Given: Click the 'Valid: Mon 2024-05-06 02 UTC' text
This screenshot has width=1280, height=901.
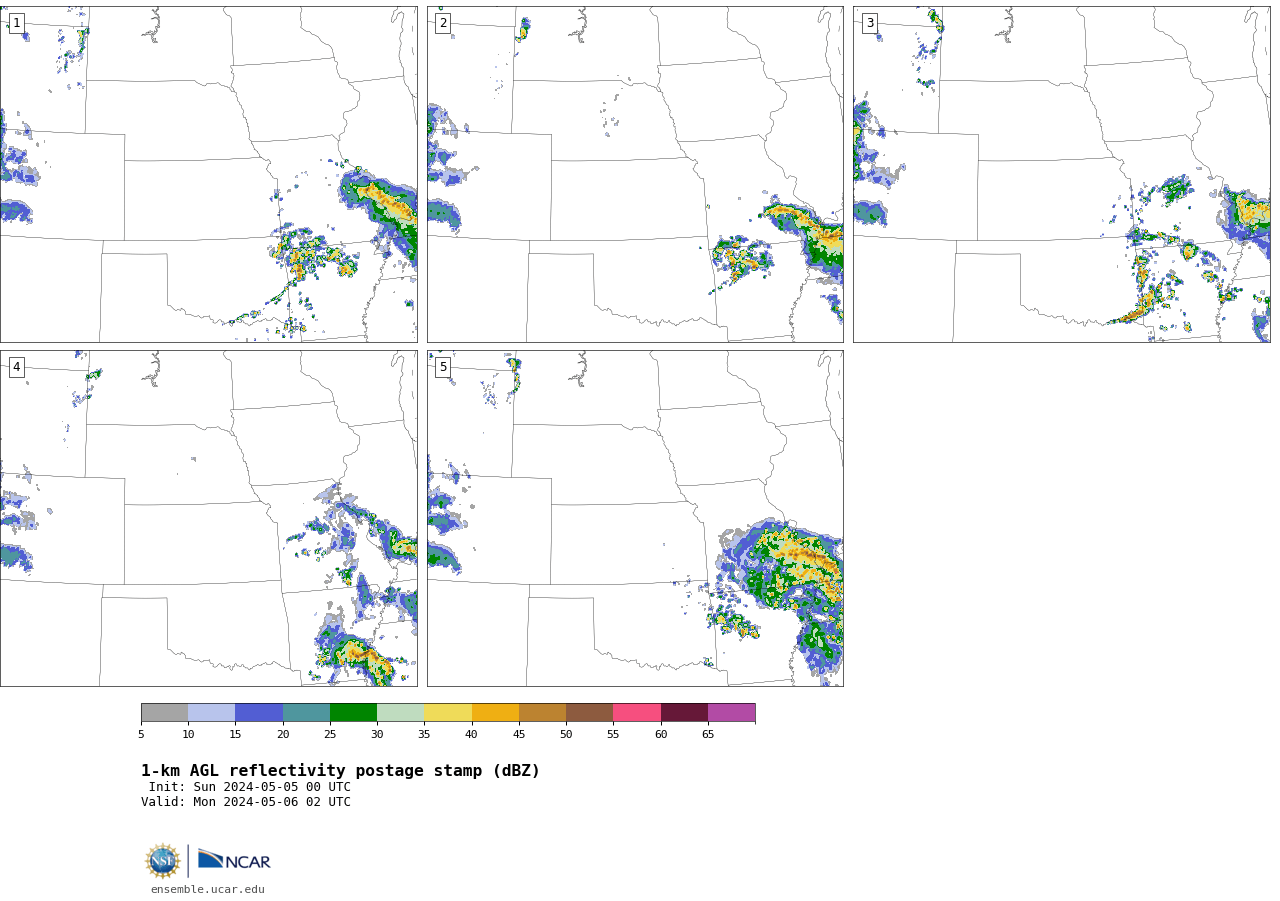Looking at the screenshot, I should pos(246,802).
